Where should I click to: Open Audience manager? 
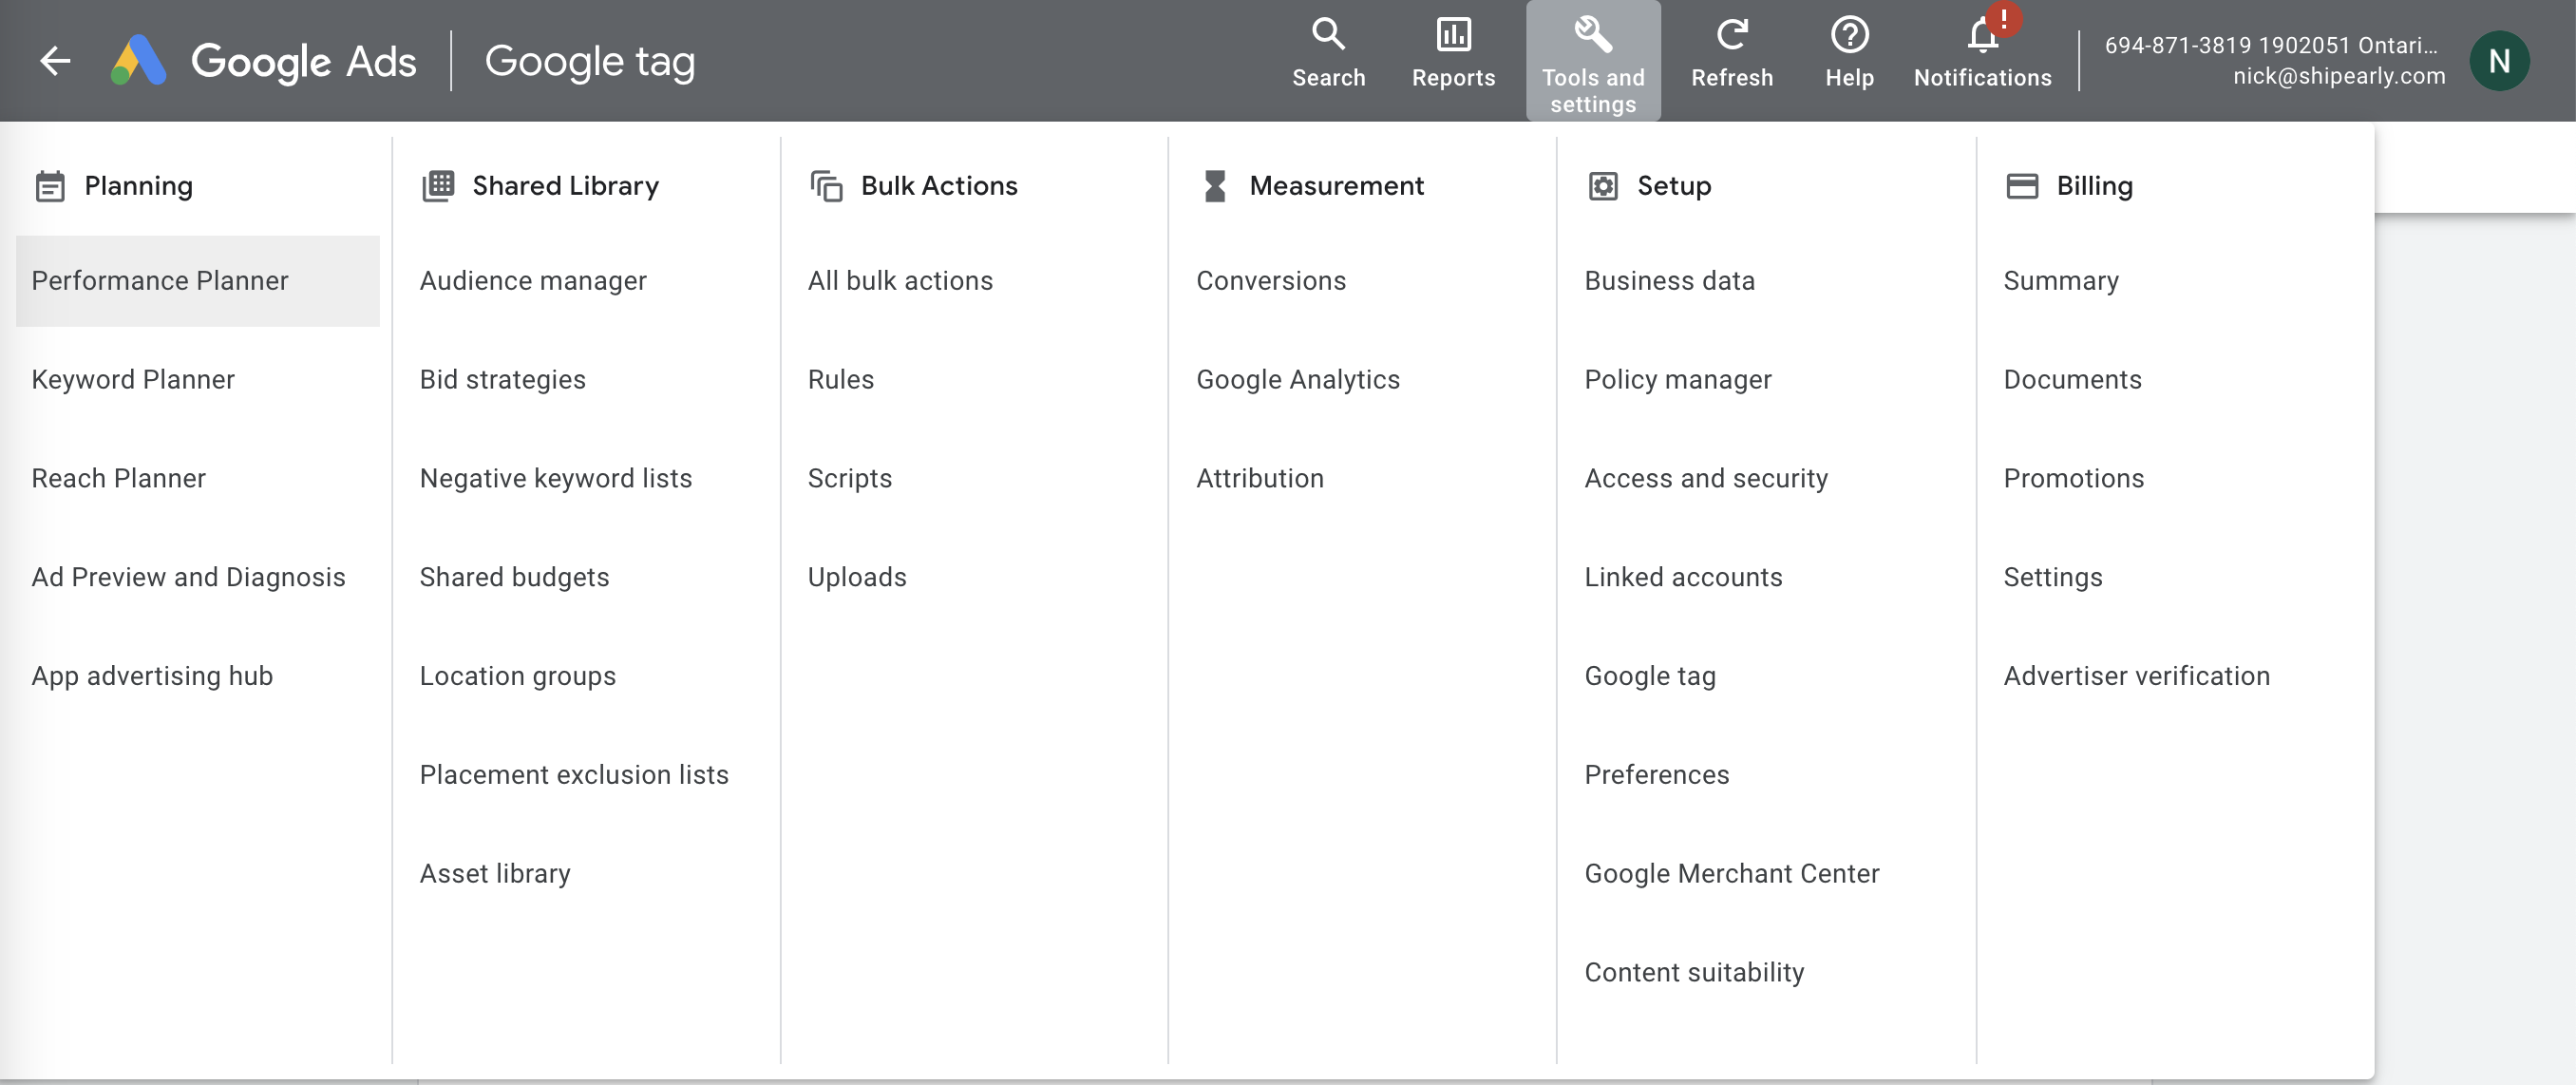pos(533,281)
